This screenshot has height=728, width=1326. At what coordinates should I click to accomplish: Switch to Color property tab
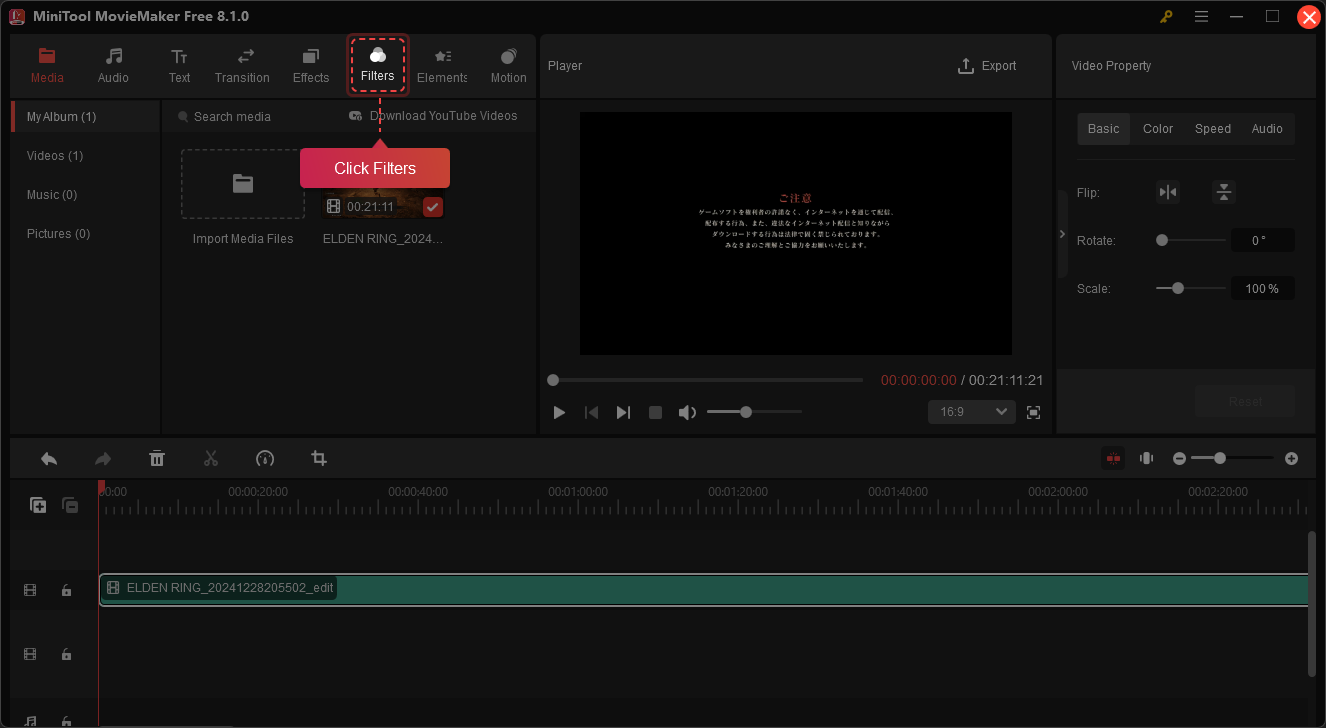[x=1158, y=129]
